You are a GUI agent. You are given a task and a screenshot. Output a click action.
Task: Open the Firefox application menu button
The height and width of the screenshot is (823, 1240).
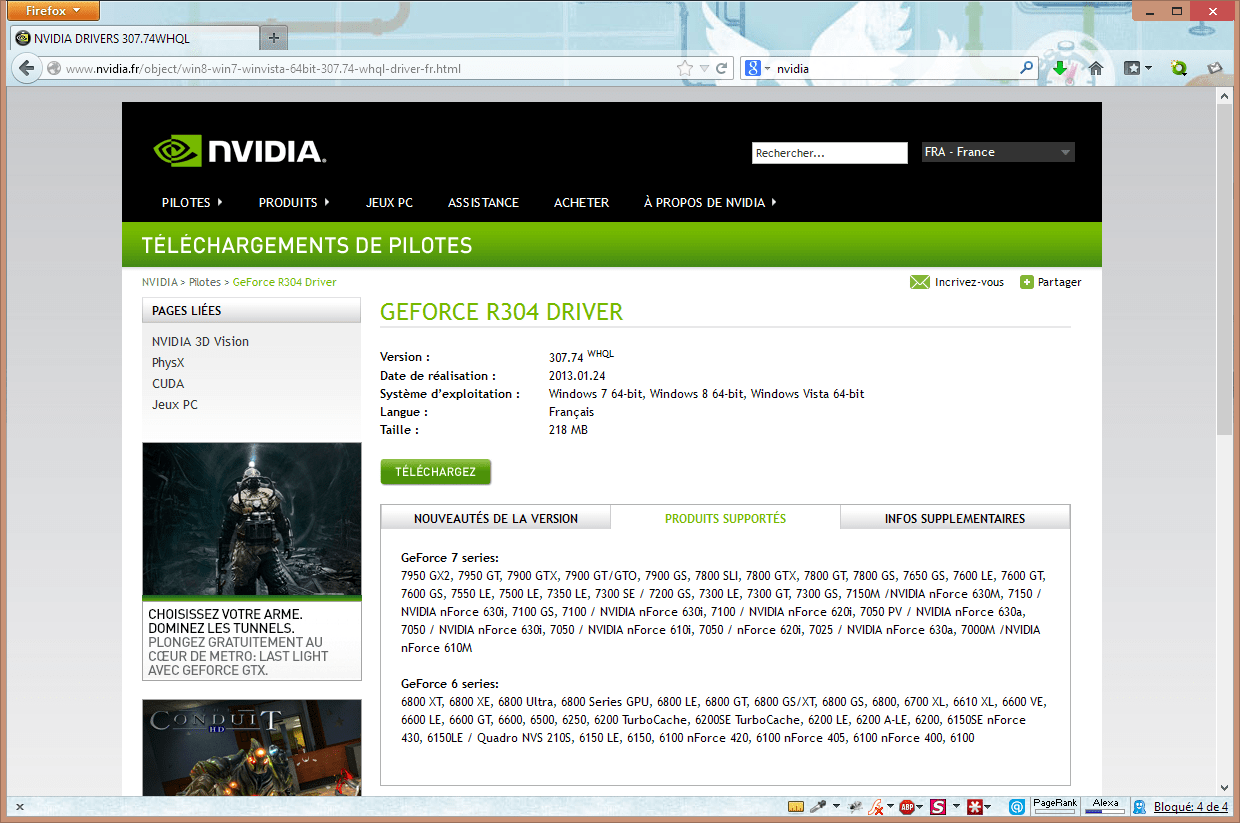[x=53, y=11]
